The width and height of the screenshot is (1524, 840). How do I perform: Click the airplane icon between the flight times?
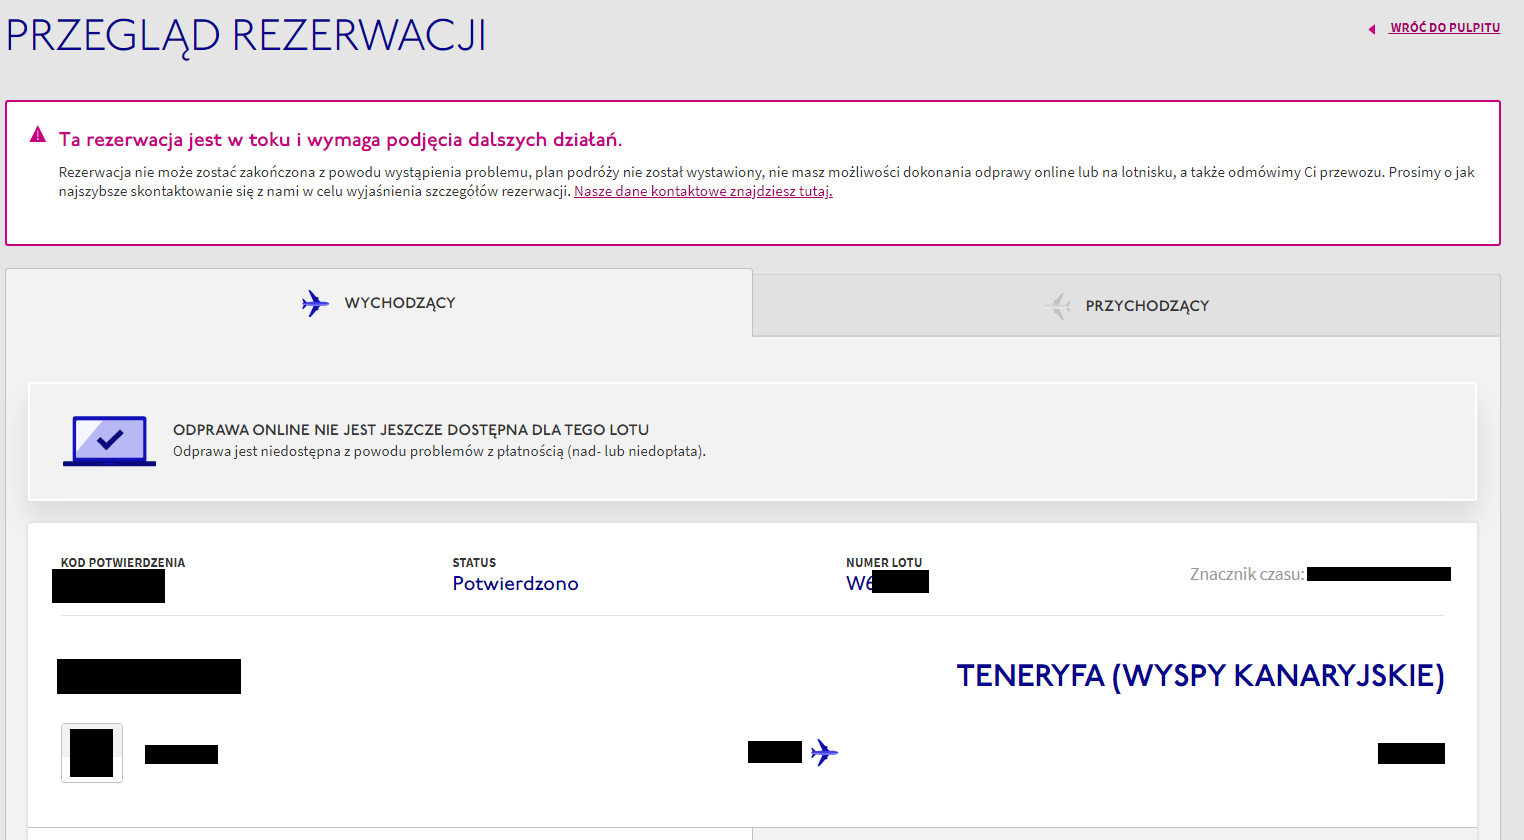point(824,752)
